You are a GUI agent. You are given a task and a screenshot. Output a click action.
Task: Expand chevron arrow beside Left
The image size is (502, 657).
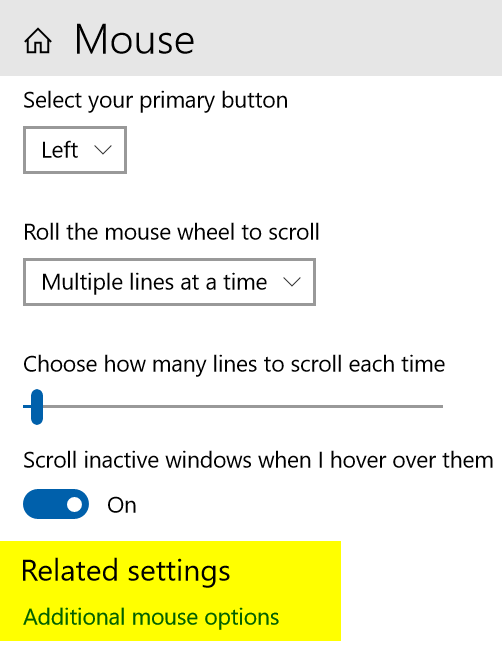[x=103, y=150]
